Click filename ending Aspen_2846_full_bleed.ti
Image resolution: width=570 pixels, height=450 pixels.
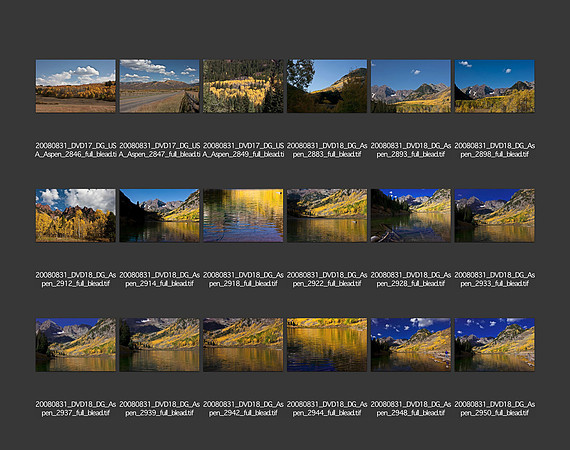tap(76, 150)
